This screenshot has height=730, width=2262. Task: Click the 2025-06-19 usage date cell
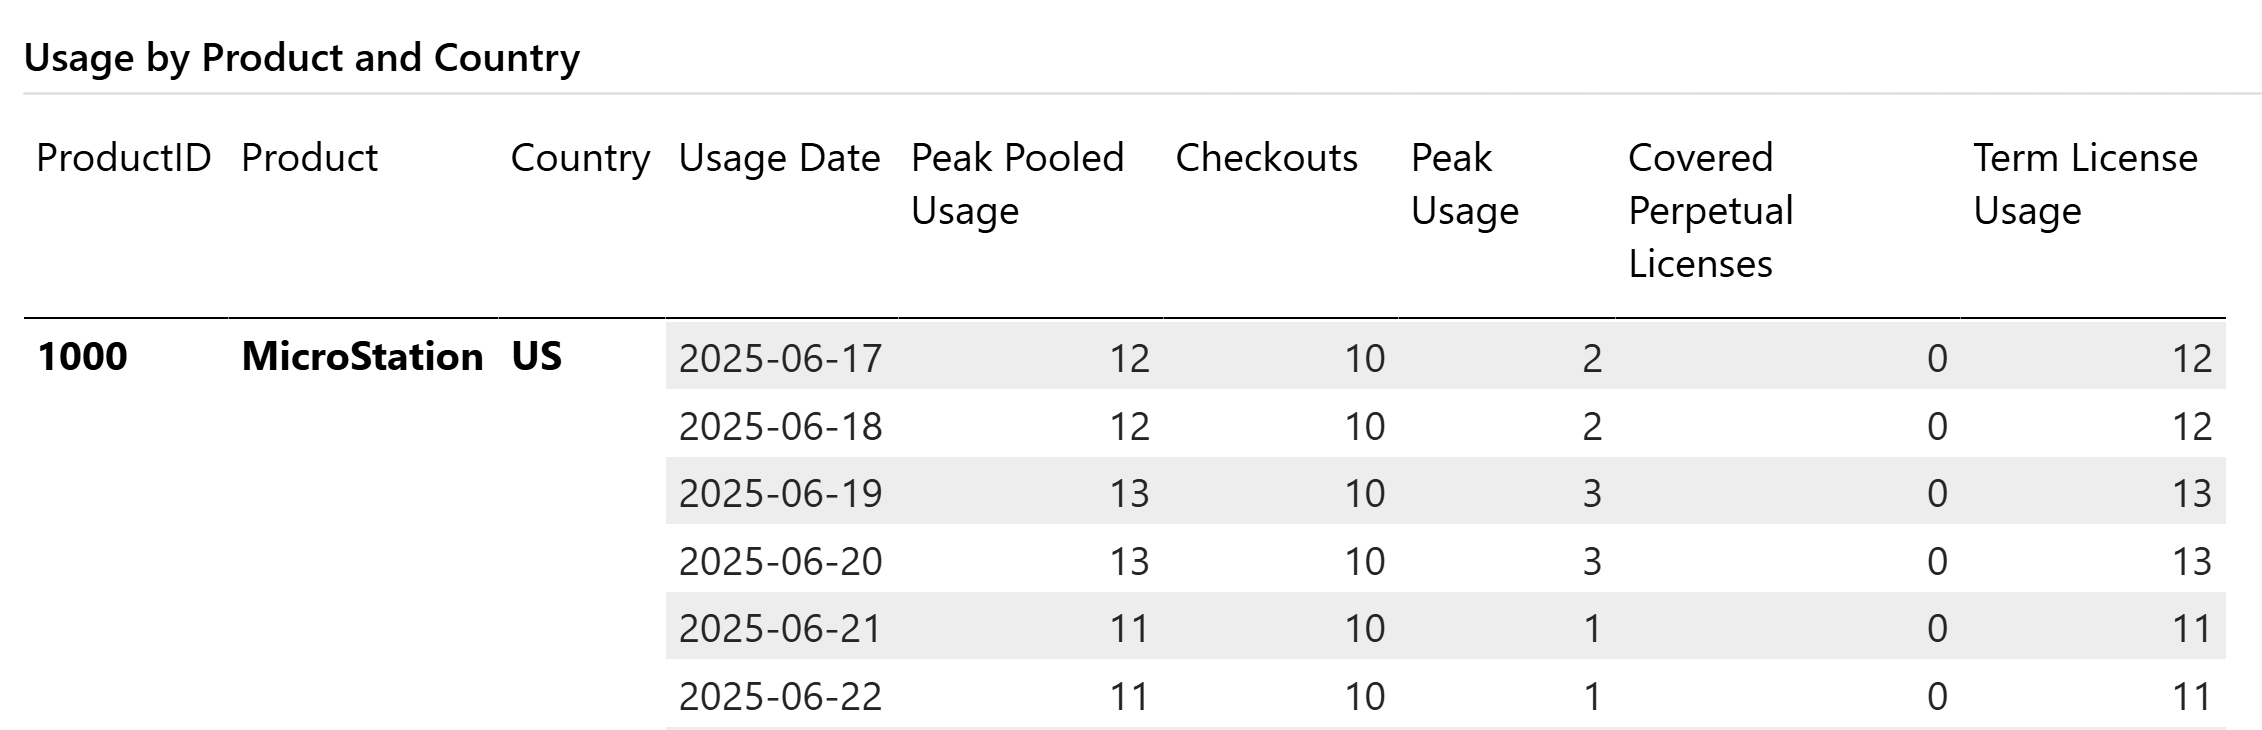click(780, 493)
